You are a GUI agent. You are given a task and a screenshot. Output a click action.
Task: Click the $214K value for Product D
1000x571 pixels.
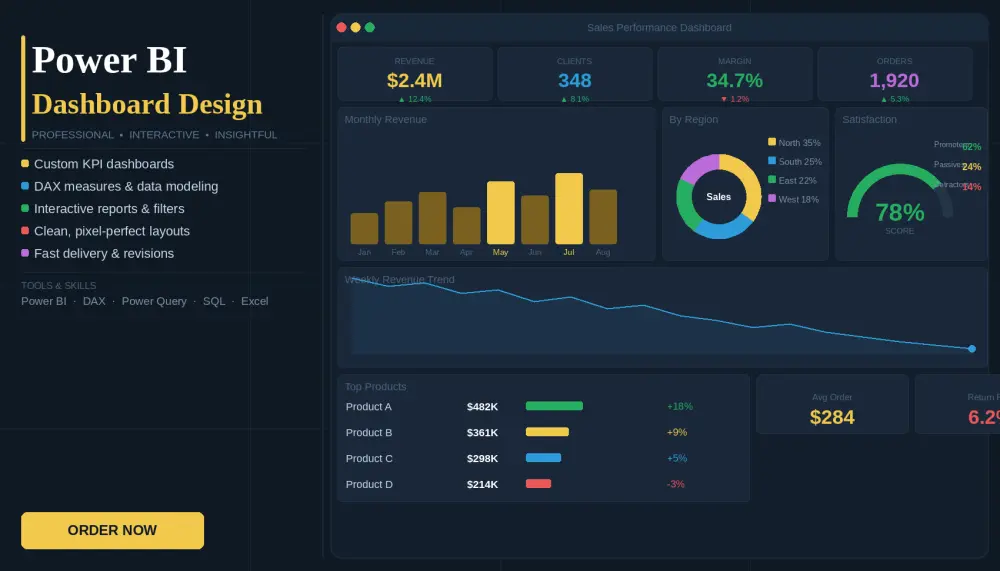point(482,484)
